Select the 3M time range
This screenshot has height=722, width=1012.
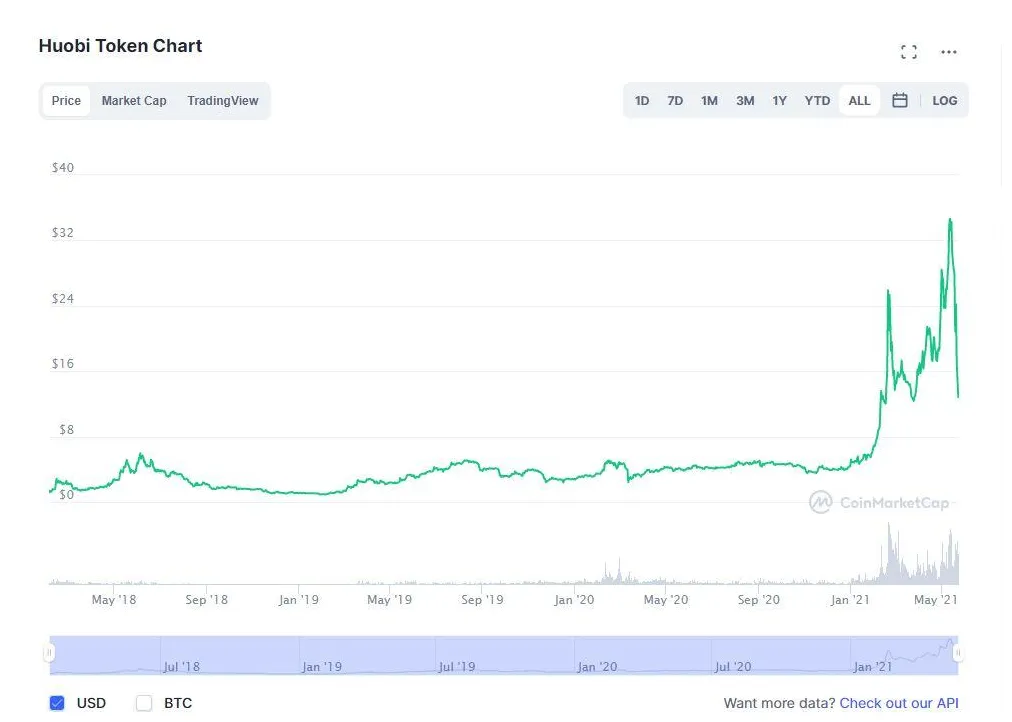coord(744,100)
